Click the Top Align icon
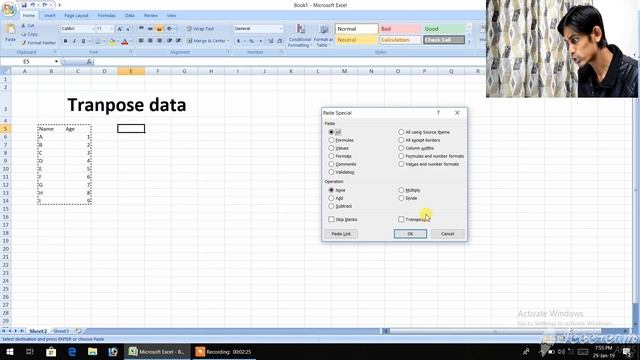Screen dimensions: 640x360 (x=141, y=29)
